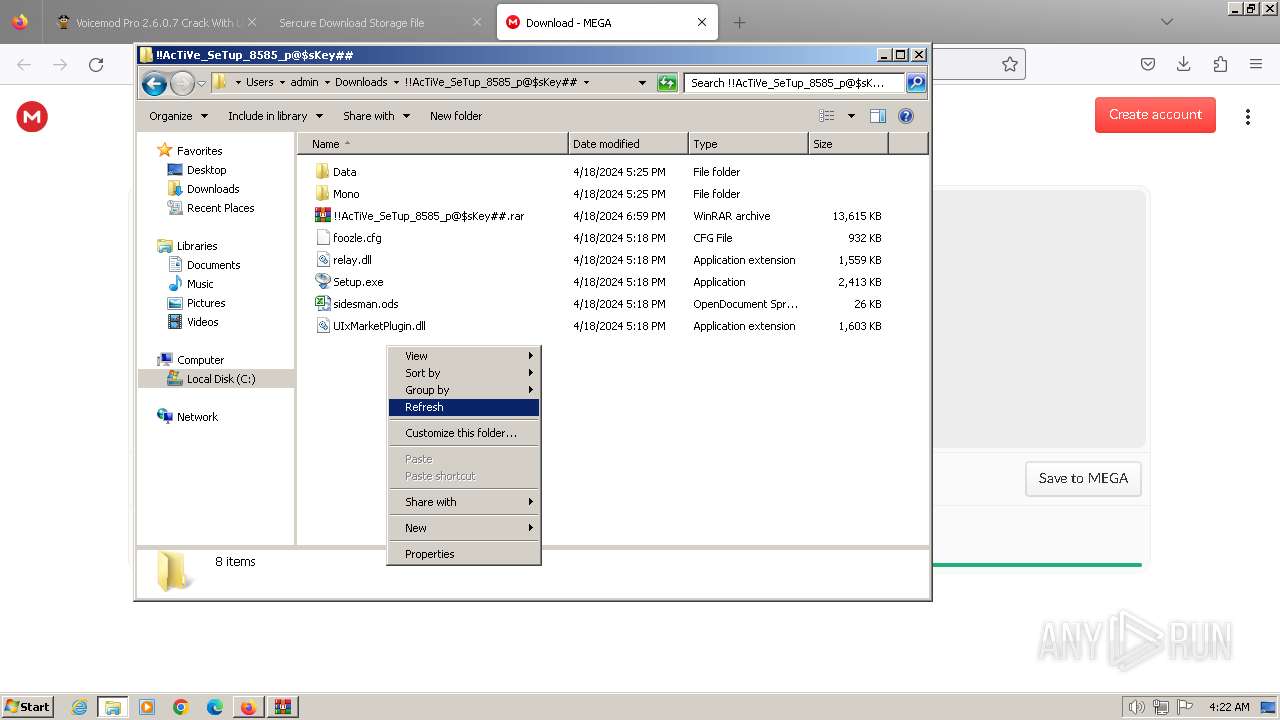Click the Save to MEGA button
This screenshot has height=720, width=1280.
pyautogui.click(x=1083, y=478)
